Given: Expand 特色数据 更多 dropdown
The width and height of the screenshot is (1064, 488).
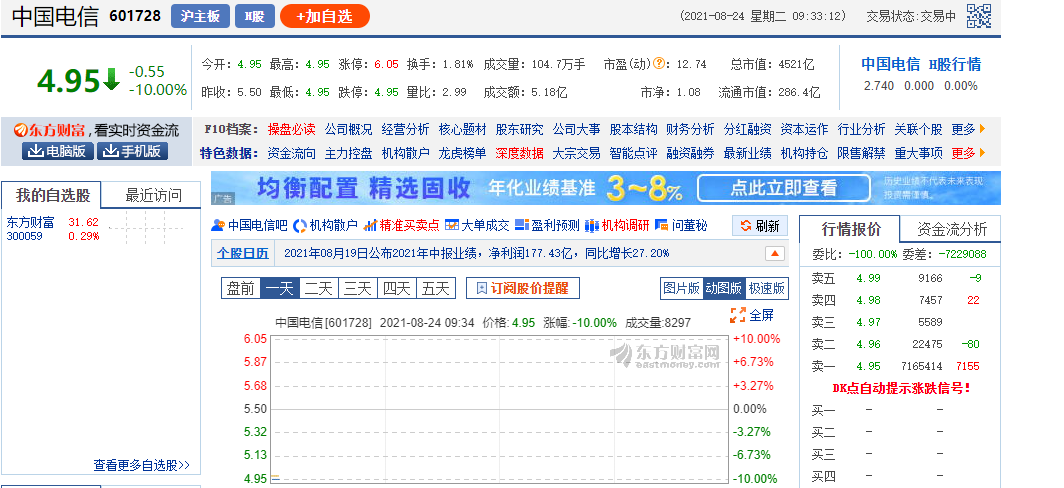Looking at the screenshot, I should tap(968, 153).
